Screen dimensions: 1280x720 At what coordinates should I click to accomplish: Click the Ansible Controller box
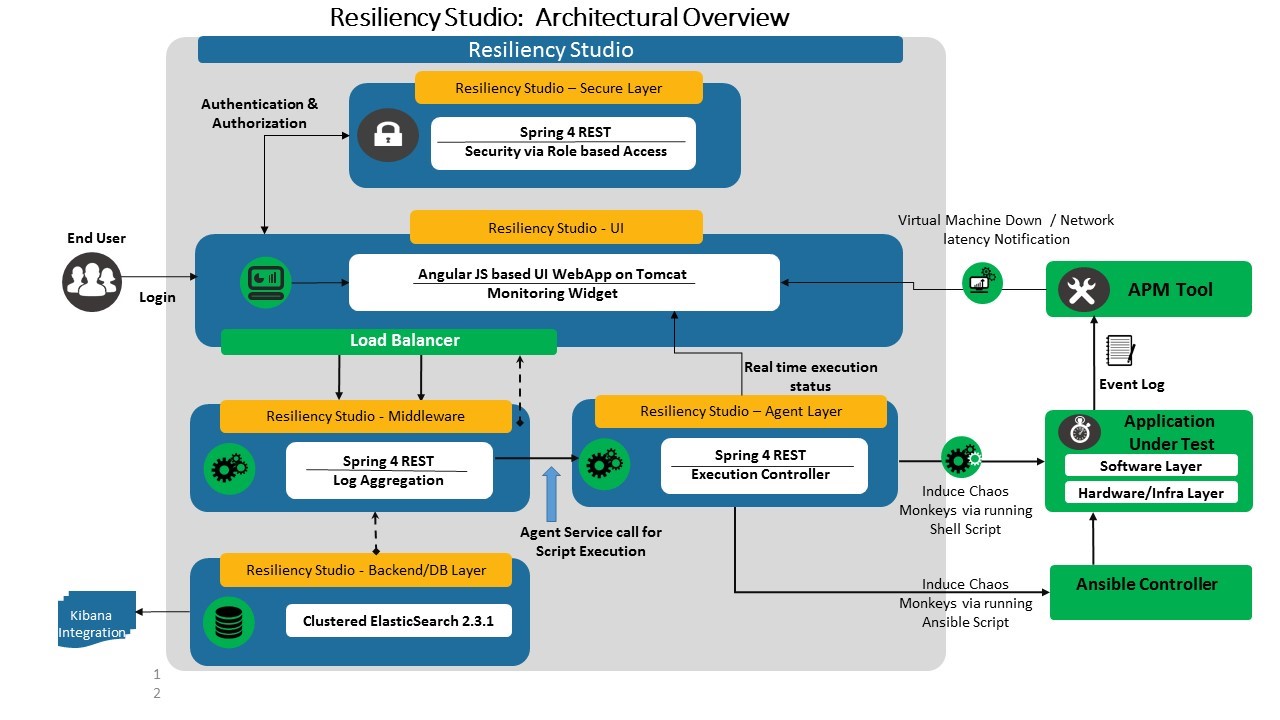point(1150,592)
